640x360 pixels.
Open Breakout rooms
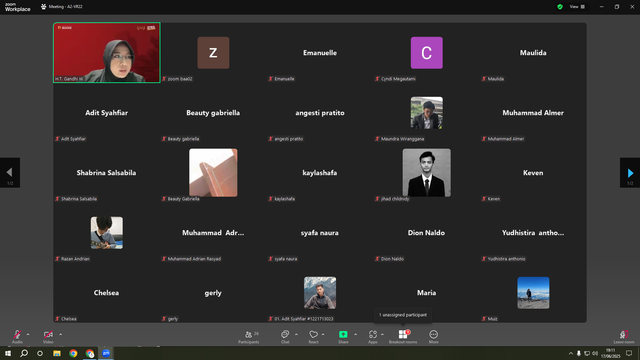point(403,337)
